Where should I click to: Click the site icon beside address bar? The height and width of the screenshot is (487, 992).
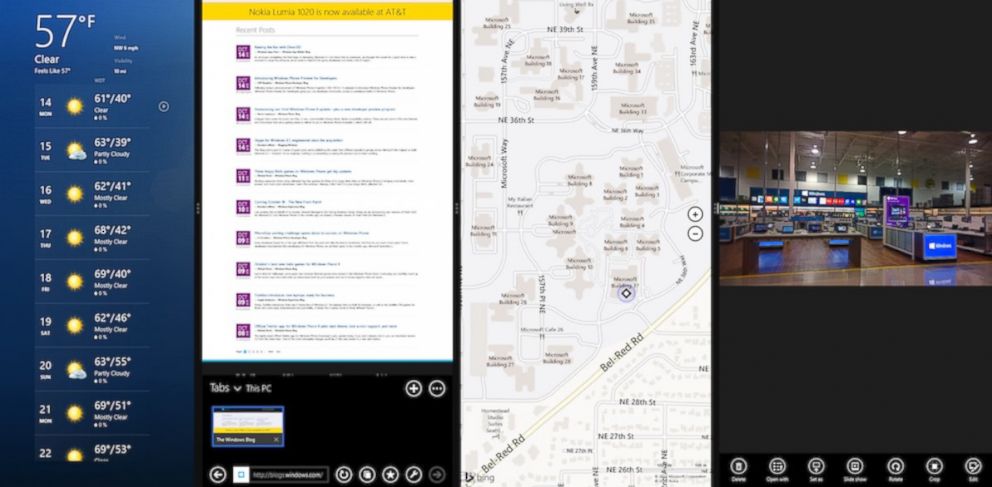pos(241,474)
